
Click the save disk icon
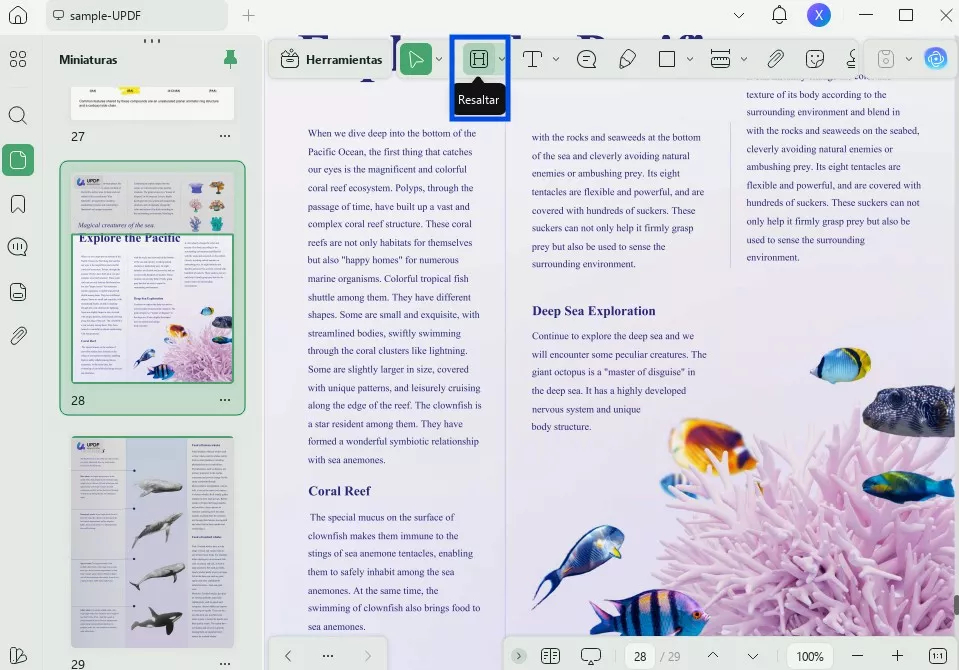point(886,59)
